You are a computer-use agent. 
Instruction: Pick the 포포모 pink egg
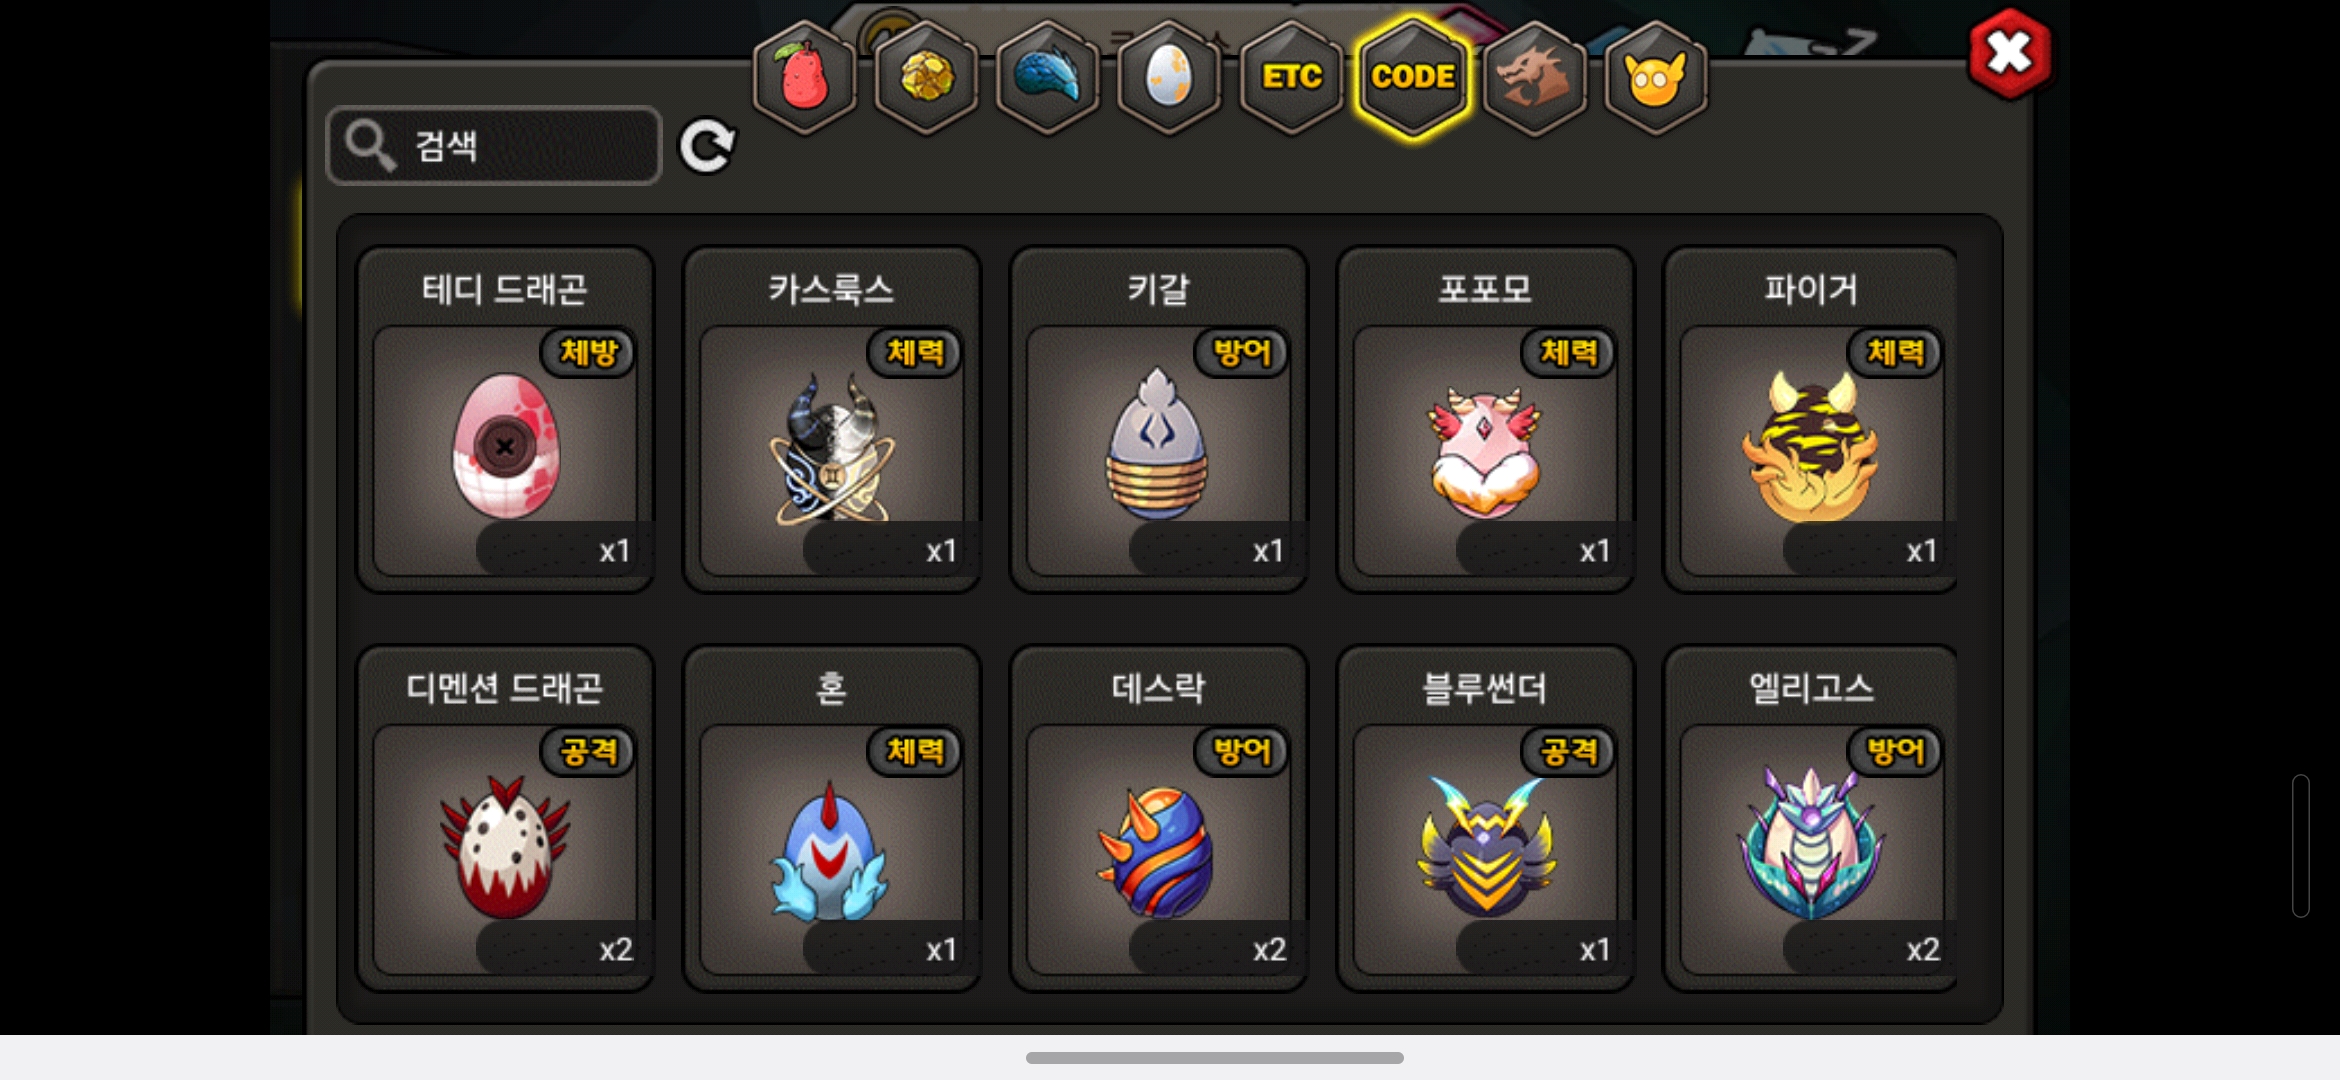1486,420
